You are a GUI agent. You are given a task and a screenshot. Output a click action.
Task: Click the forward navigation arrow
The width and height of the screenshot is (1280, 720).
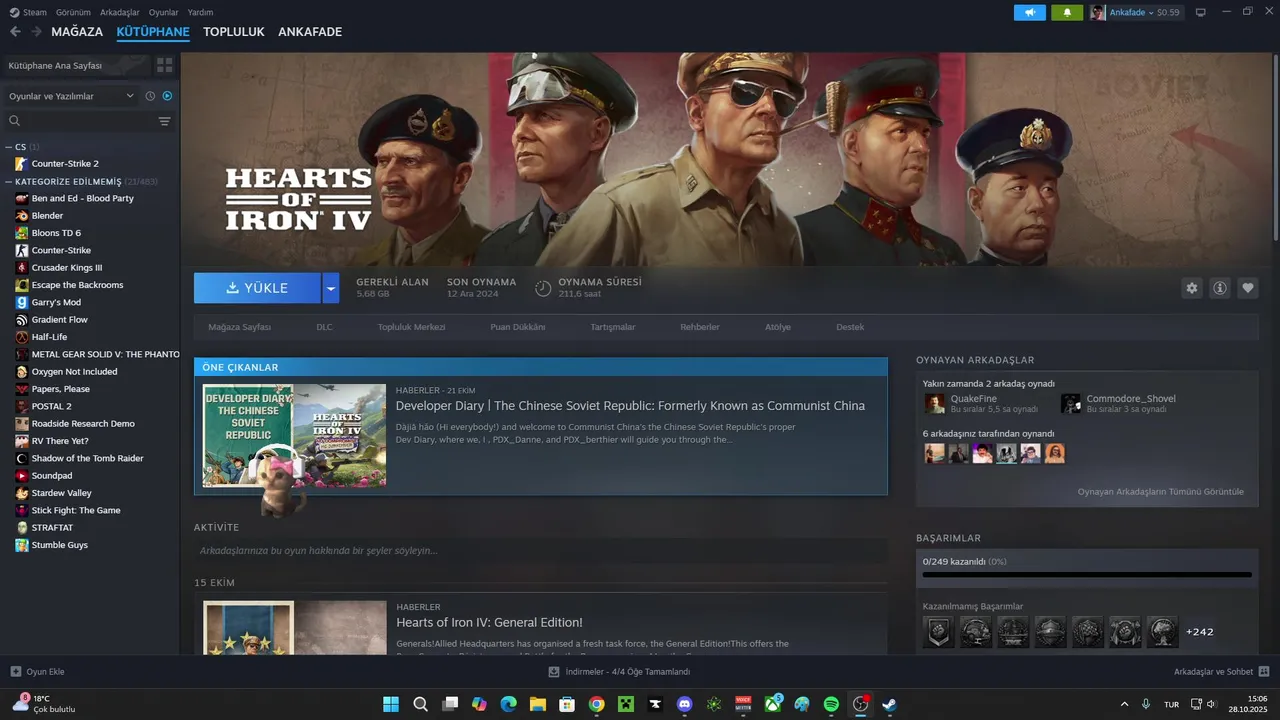tap(36, 32)
